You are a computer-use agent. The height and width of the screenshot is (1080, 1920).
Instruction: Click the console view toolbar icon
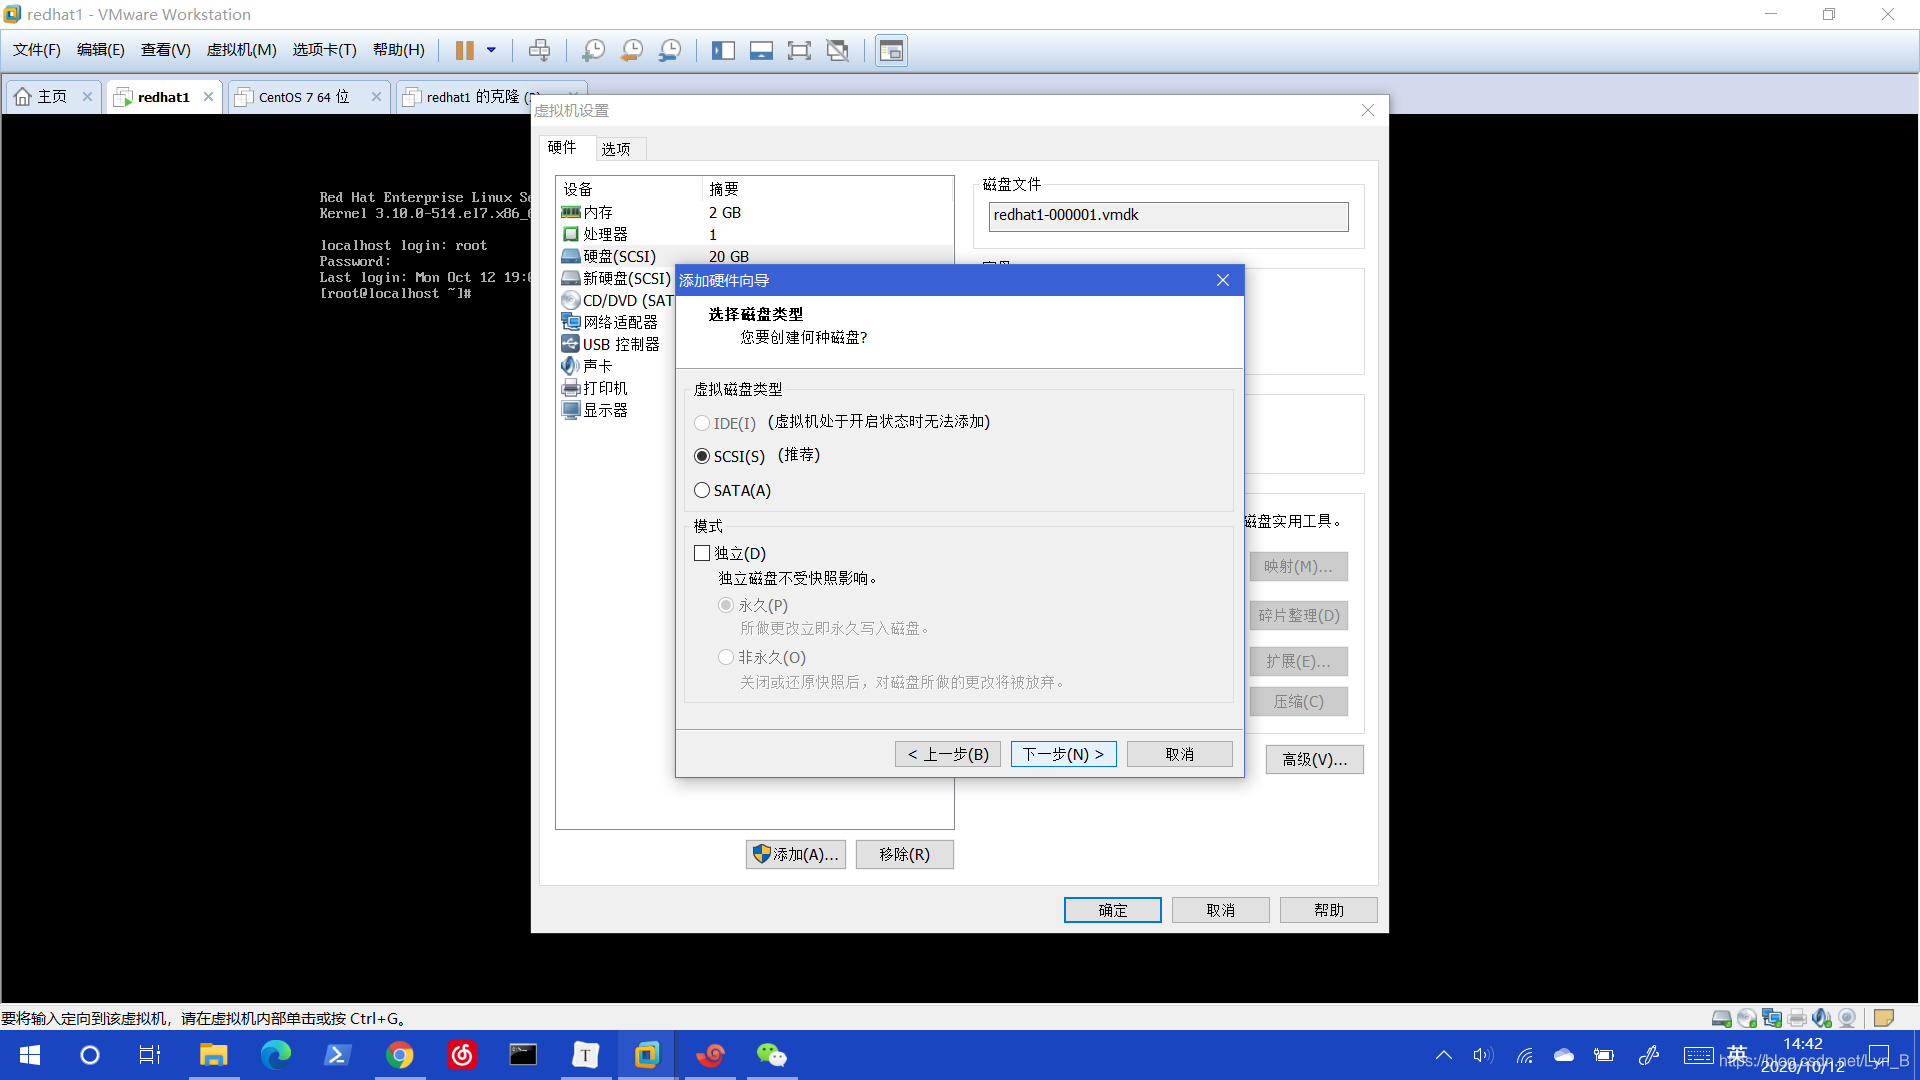[891, 50]
